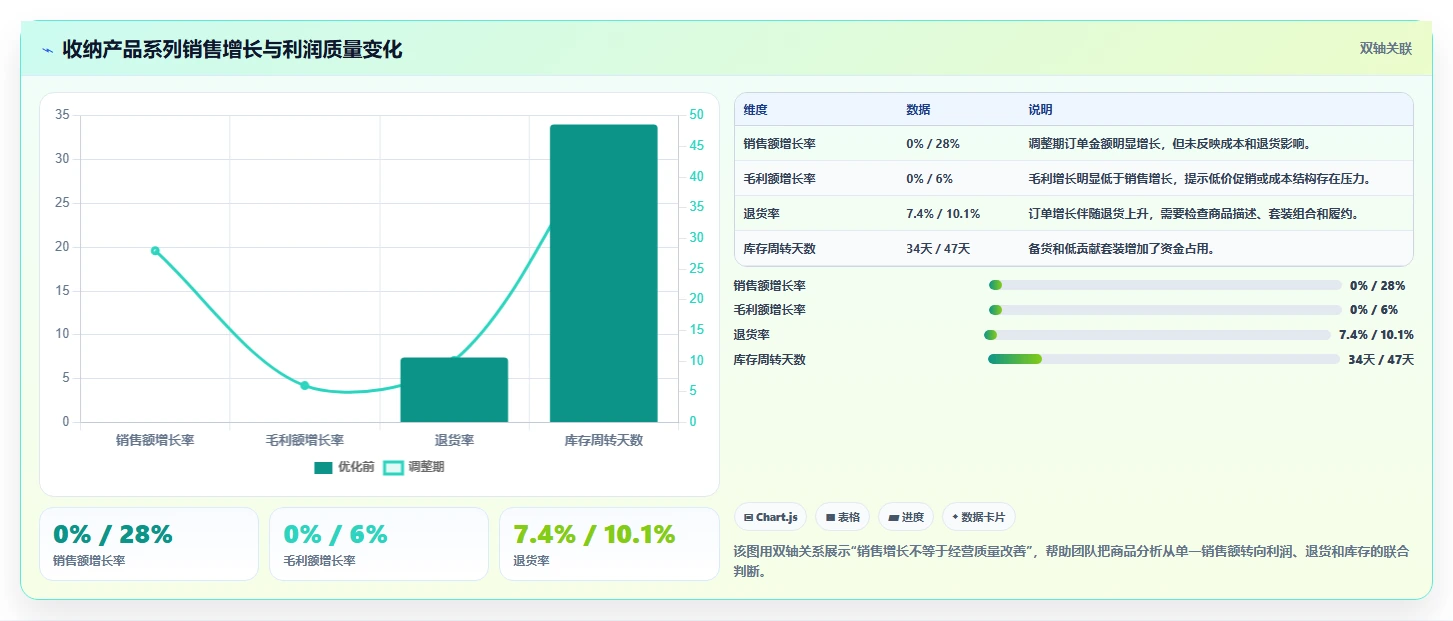Click the 0% / 6% 毛利额增长率 data card
Screen dimensions: 1453x621
(x=379, y=544)
